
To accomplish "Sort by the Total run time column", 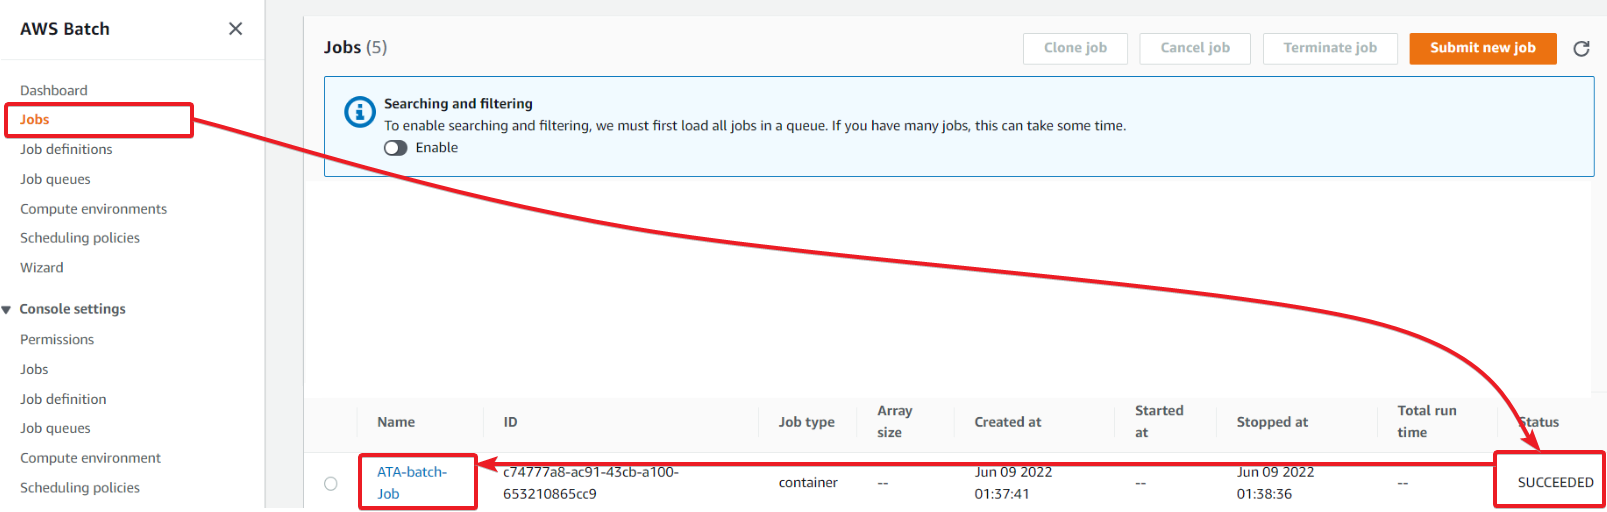I will [x=1427, y=421].
